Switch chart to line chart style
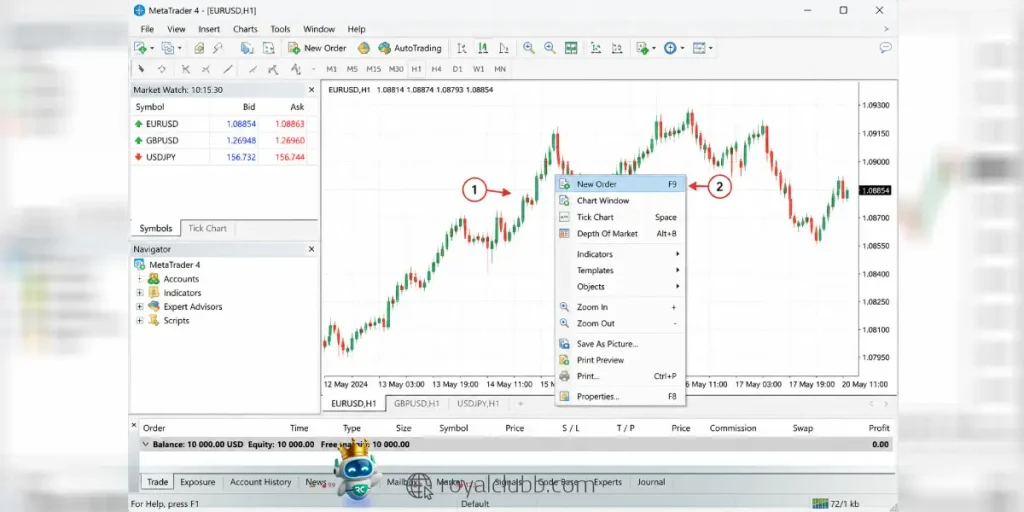The width and height of the screenshot is (1024, 512). click(x=504, y=48)
